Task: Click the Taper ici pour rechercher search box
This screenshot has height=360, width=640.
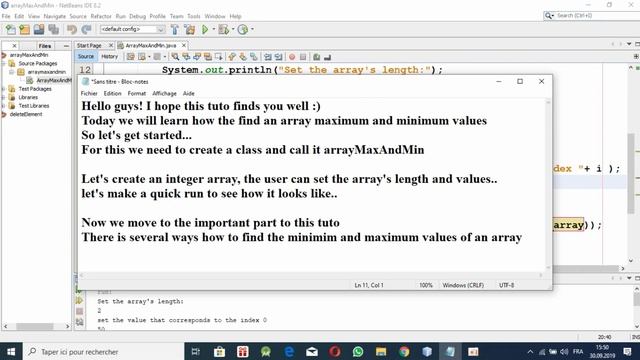Action: pyautogui.click(x=103, y=351)
